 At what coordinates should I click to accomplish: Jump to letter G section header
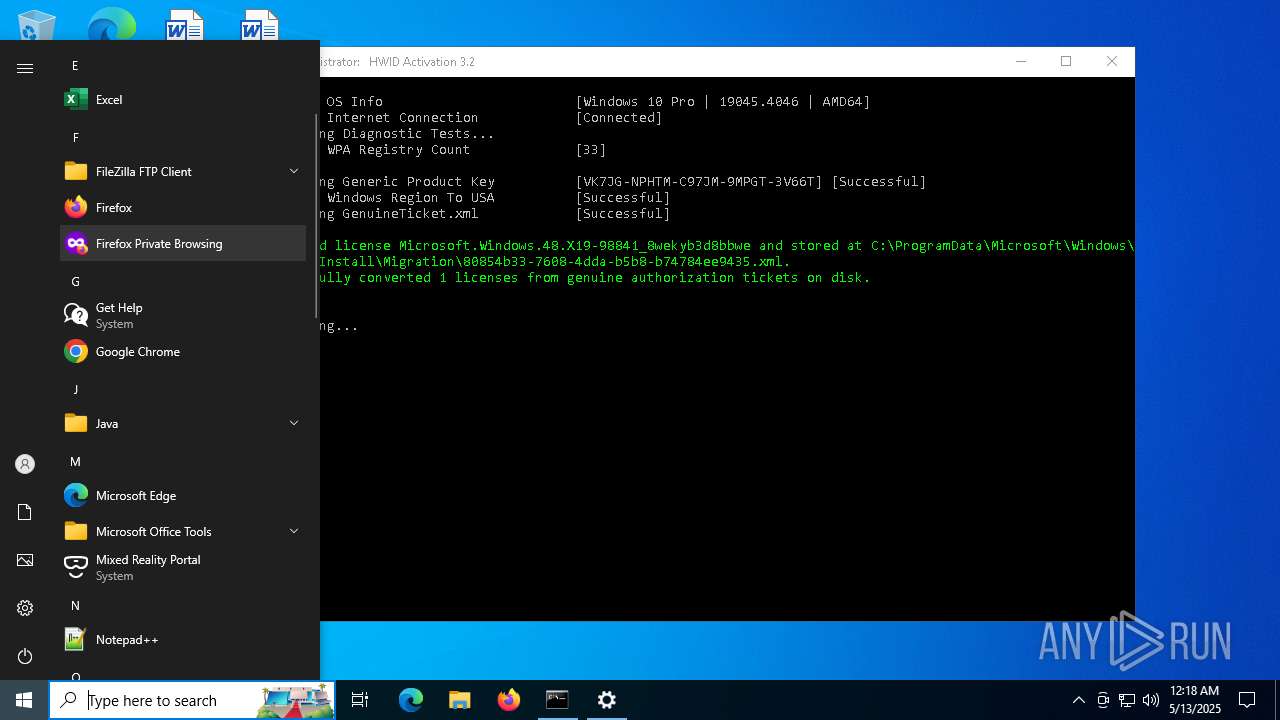pos(75,282)
